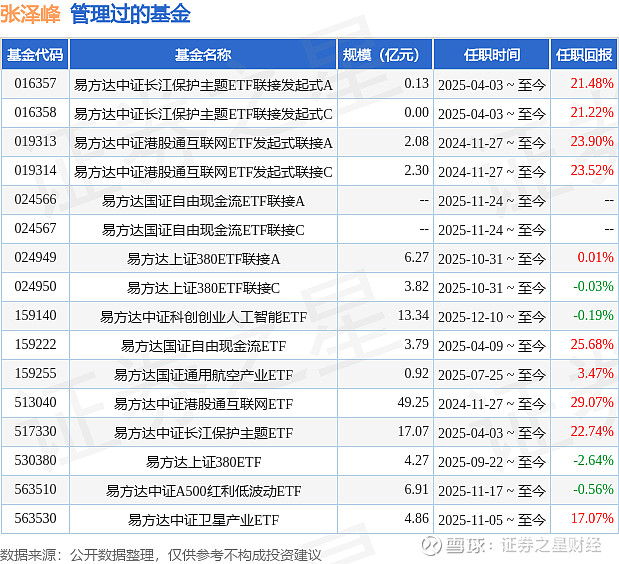The width and height of the screenshot is (619, 564).
Task: Click 易方达中证长江保护主题ETF联接发起式C name
Action: point(203,114)
